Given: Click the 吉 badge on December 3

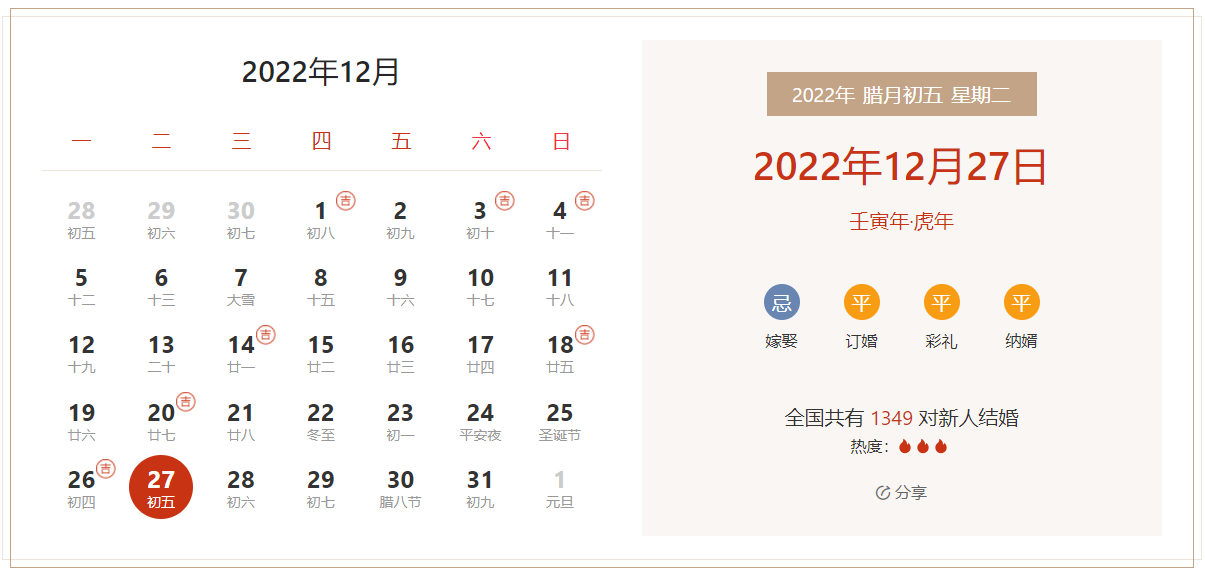Looking at the screenshot, I should 505,201.
